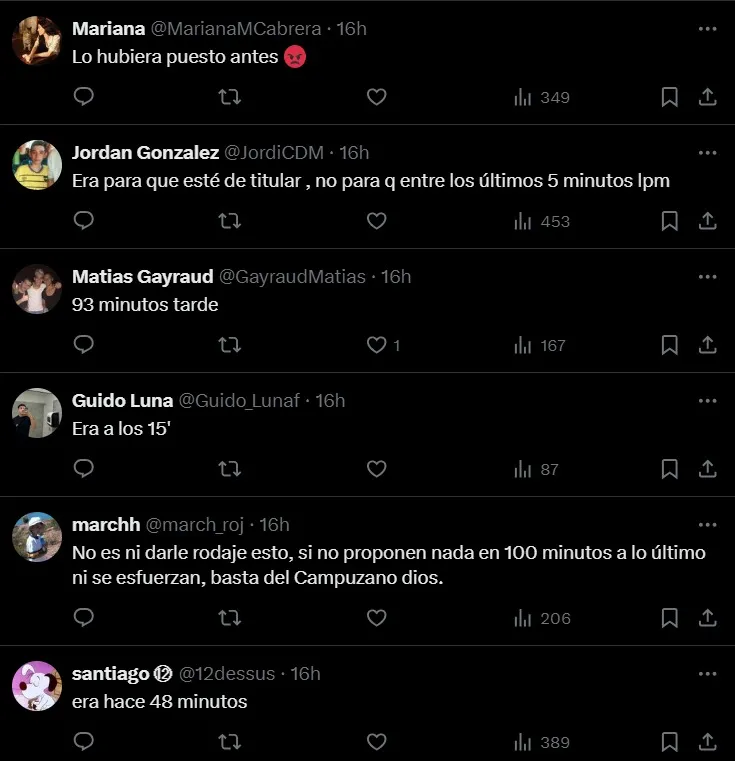Screen dimensions: 735x761
Task: Click marchh's avatar image
Action: [38, 537]
